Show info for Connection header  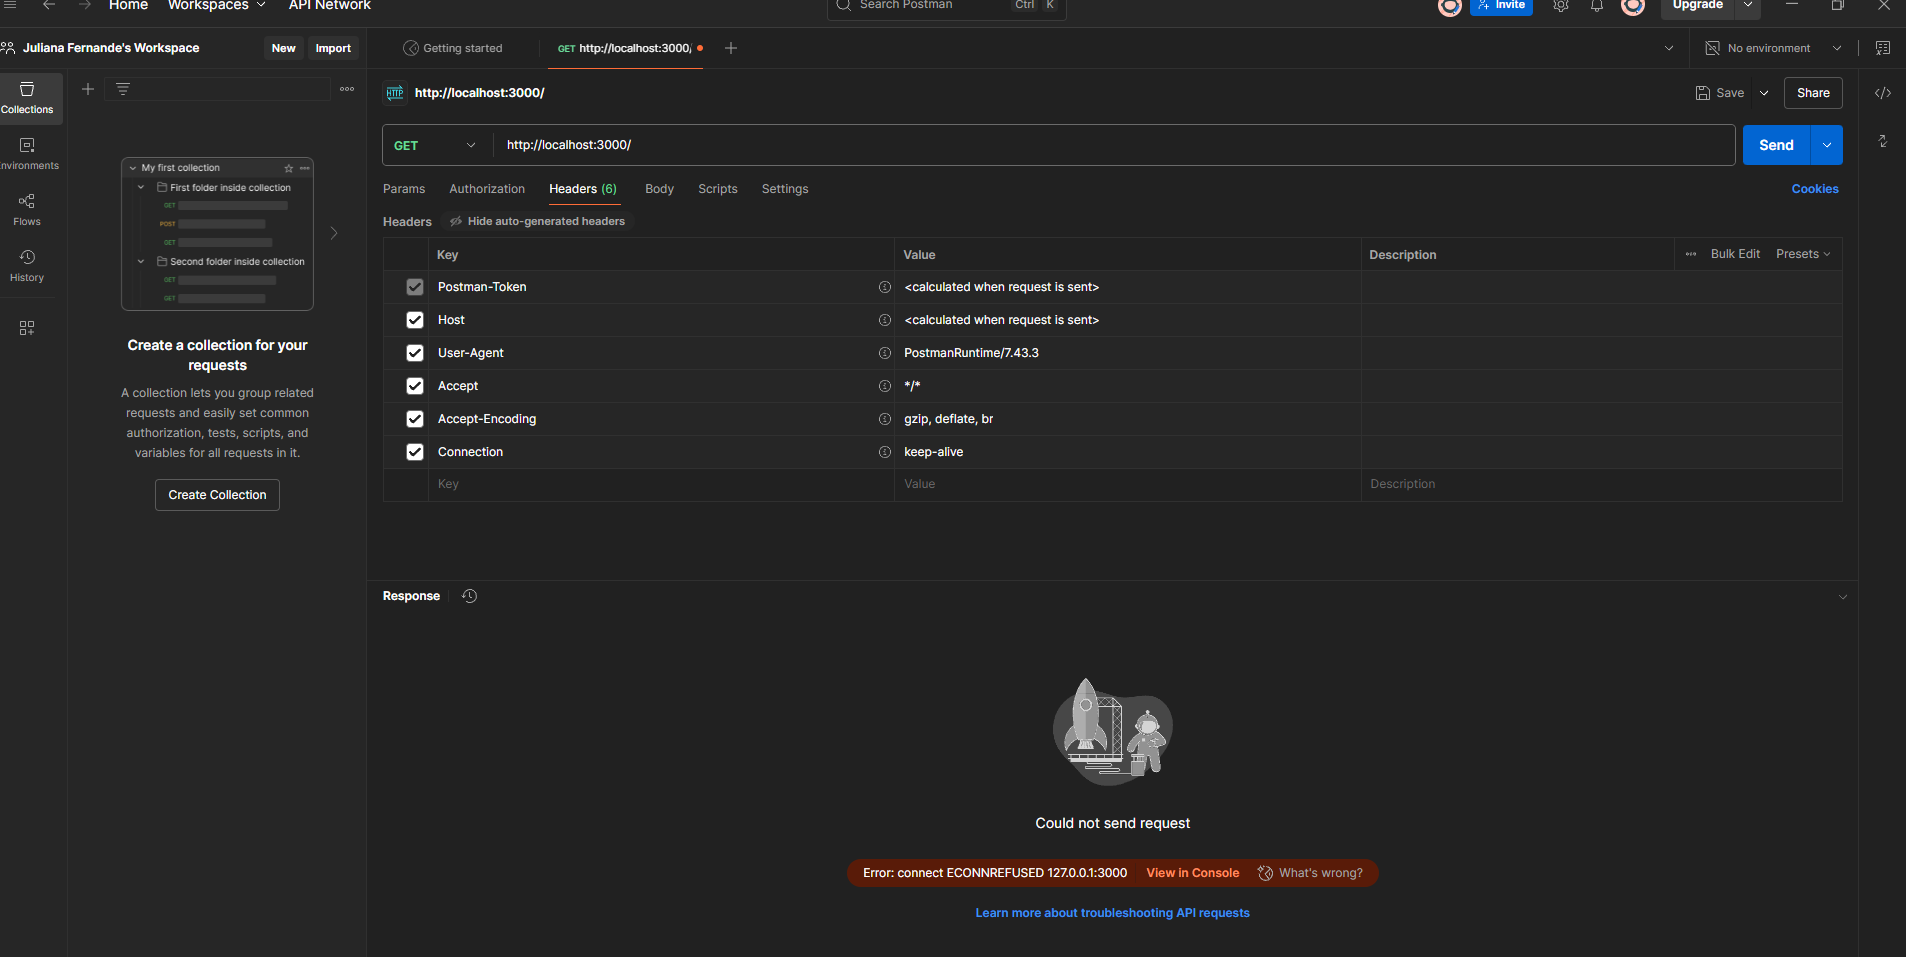(x=885, y=452)
